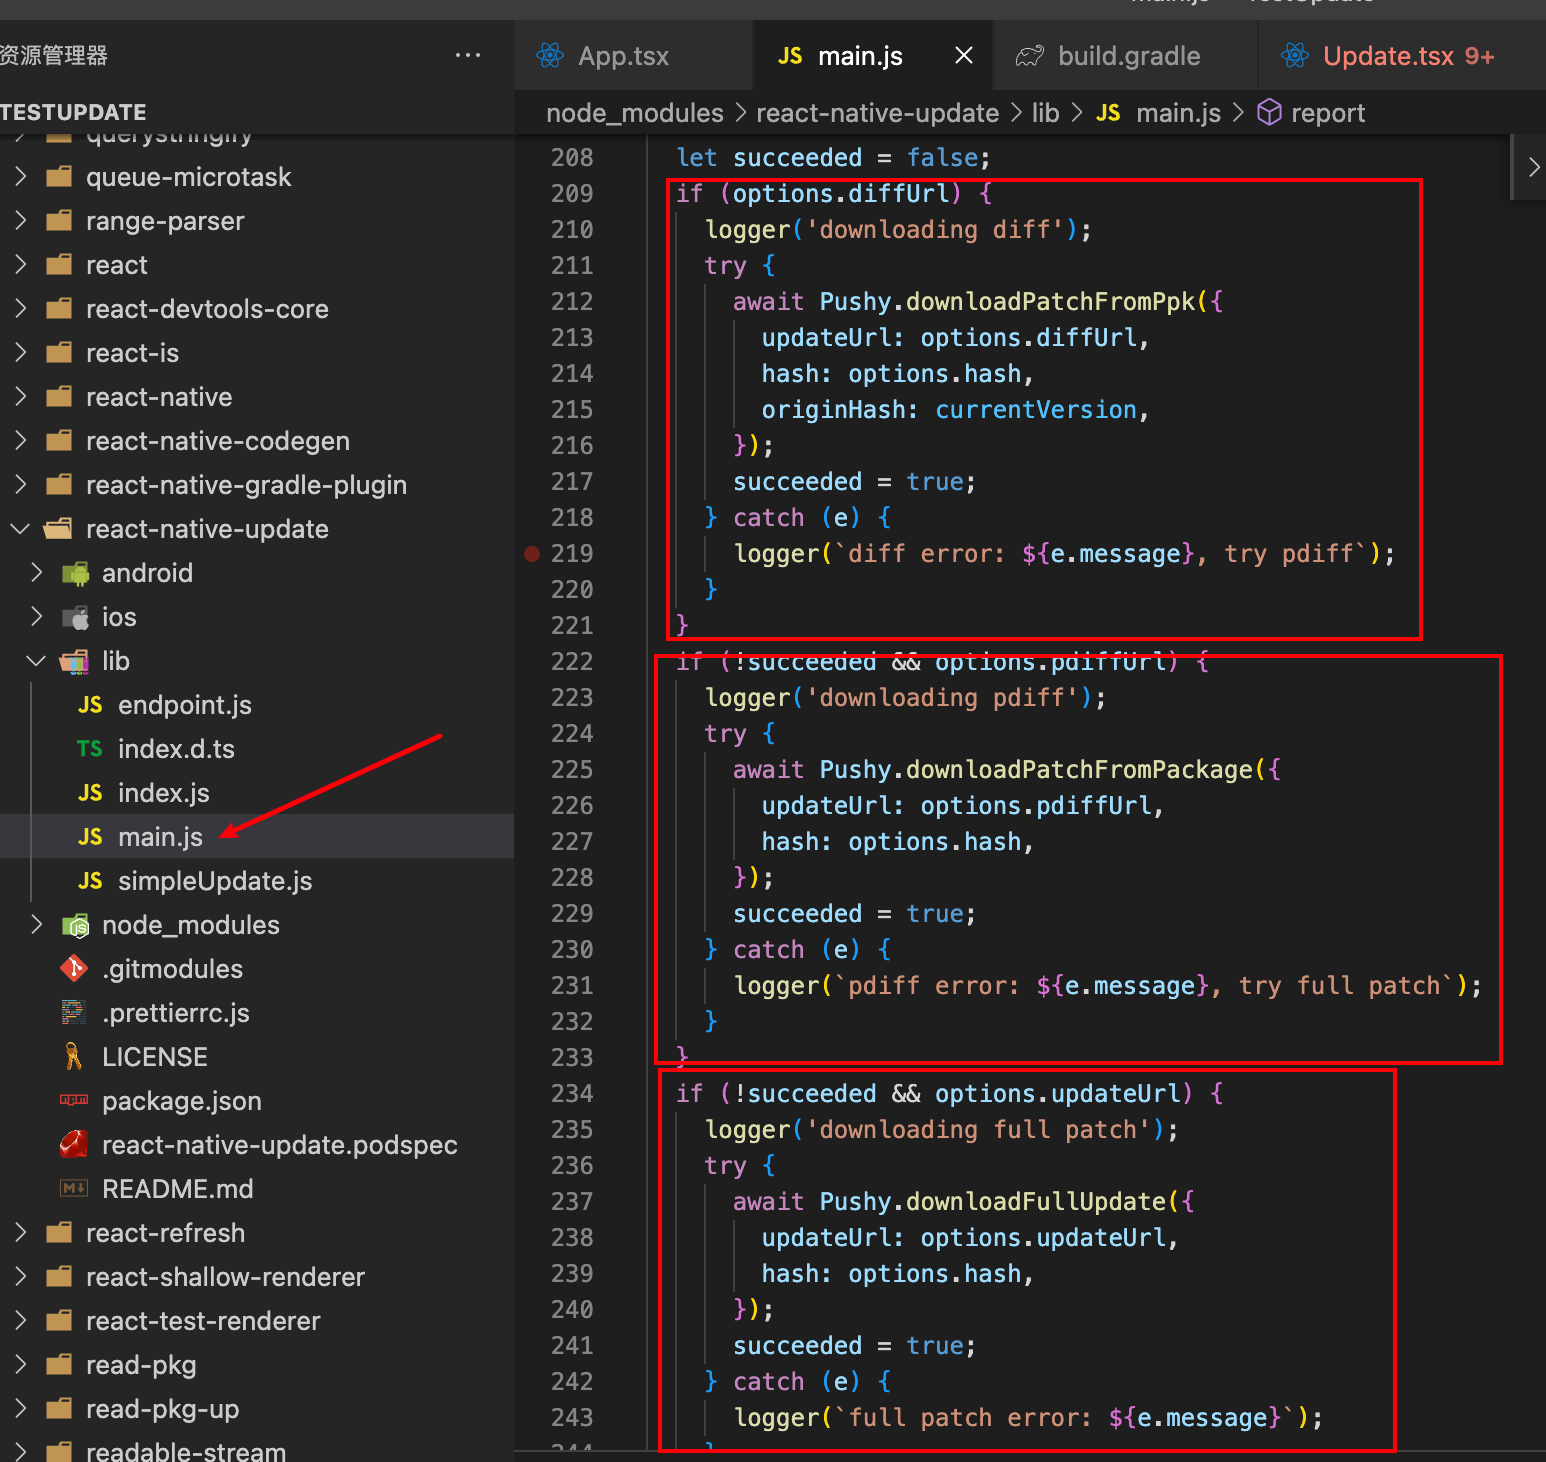Switch to the App.tsx tab
Image resolution: width=1546 pixels, height=1462 pixels.
point(623,56)
